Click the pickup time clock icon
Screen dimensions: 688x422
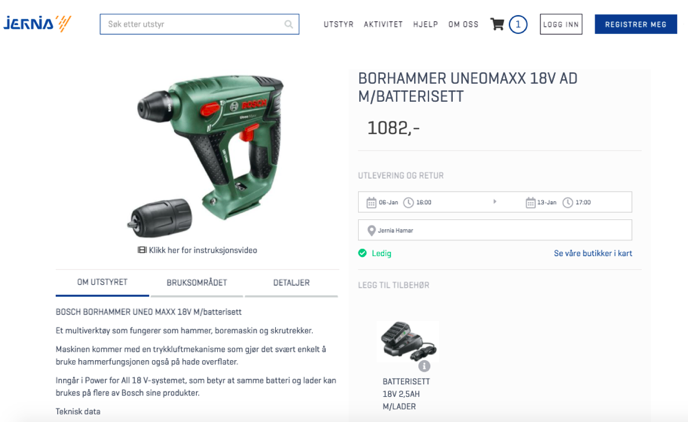[x=408, y=202]
